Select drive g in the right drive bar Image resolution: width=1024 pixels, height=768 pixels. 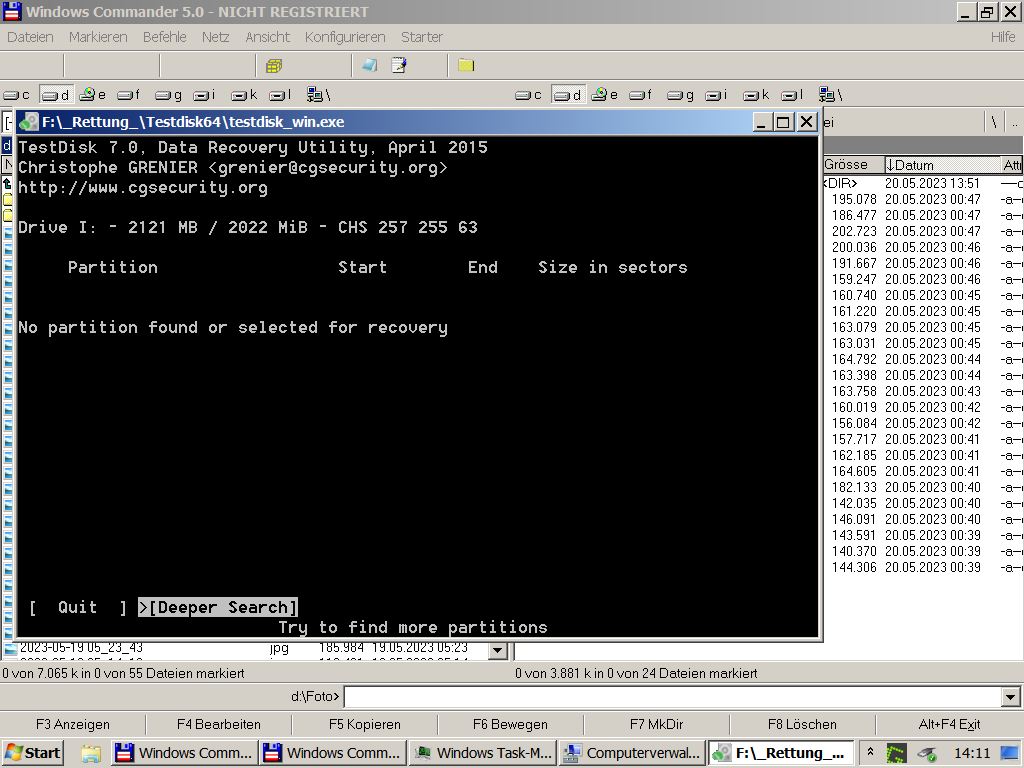[680, 95]
